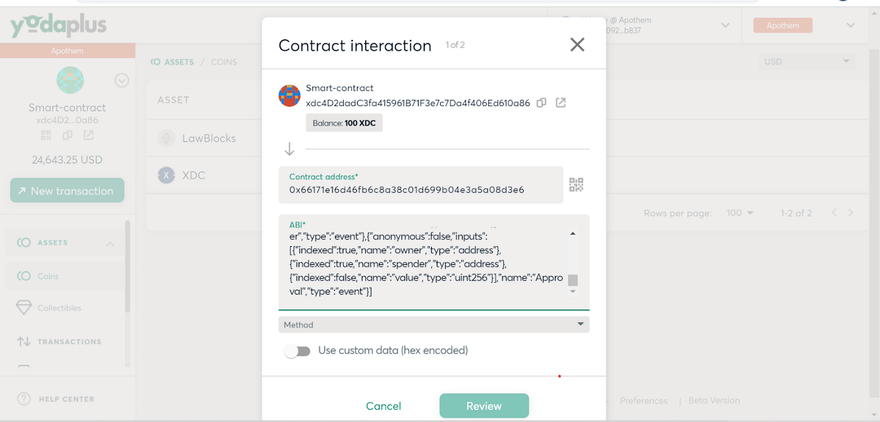Image resolution: width=880 pixels, height=422 pixels.
Task: Select Collectibles in sidebar
Action: (59, 308)
